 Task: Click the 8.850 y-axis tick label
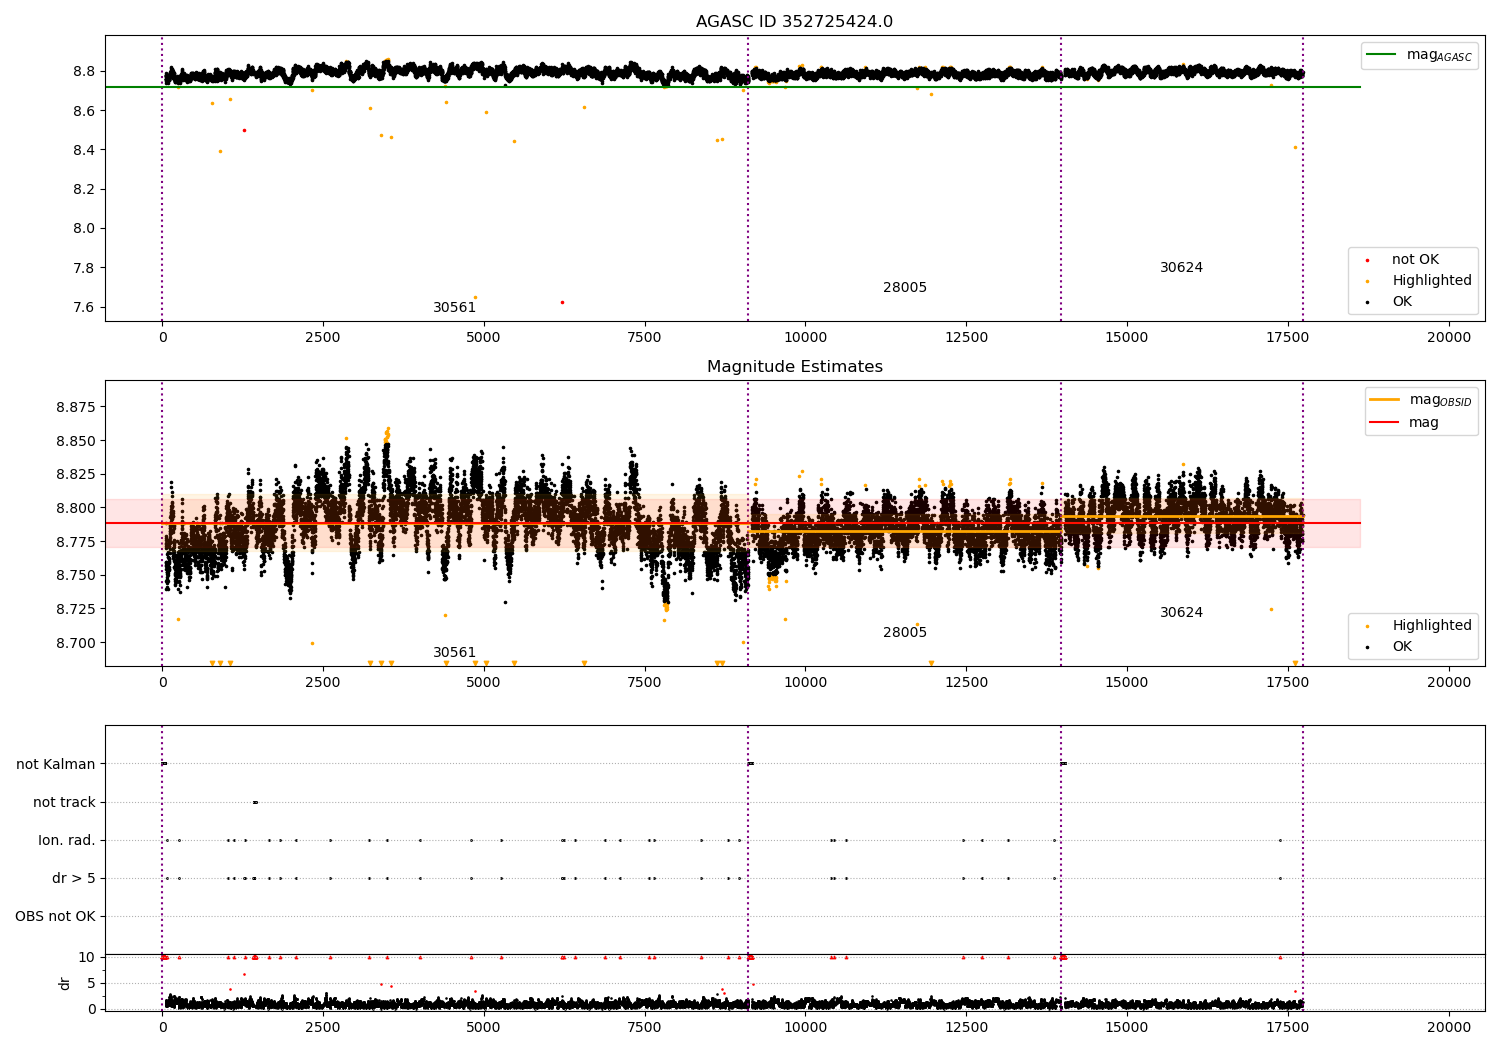[x=76, y=441]
